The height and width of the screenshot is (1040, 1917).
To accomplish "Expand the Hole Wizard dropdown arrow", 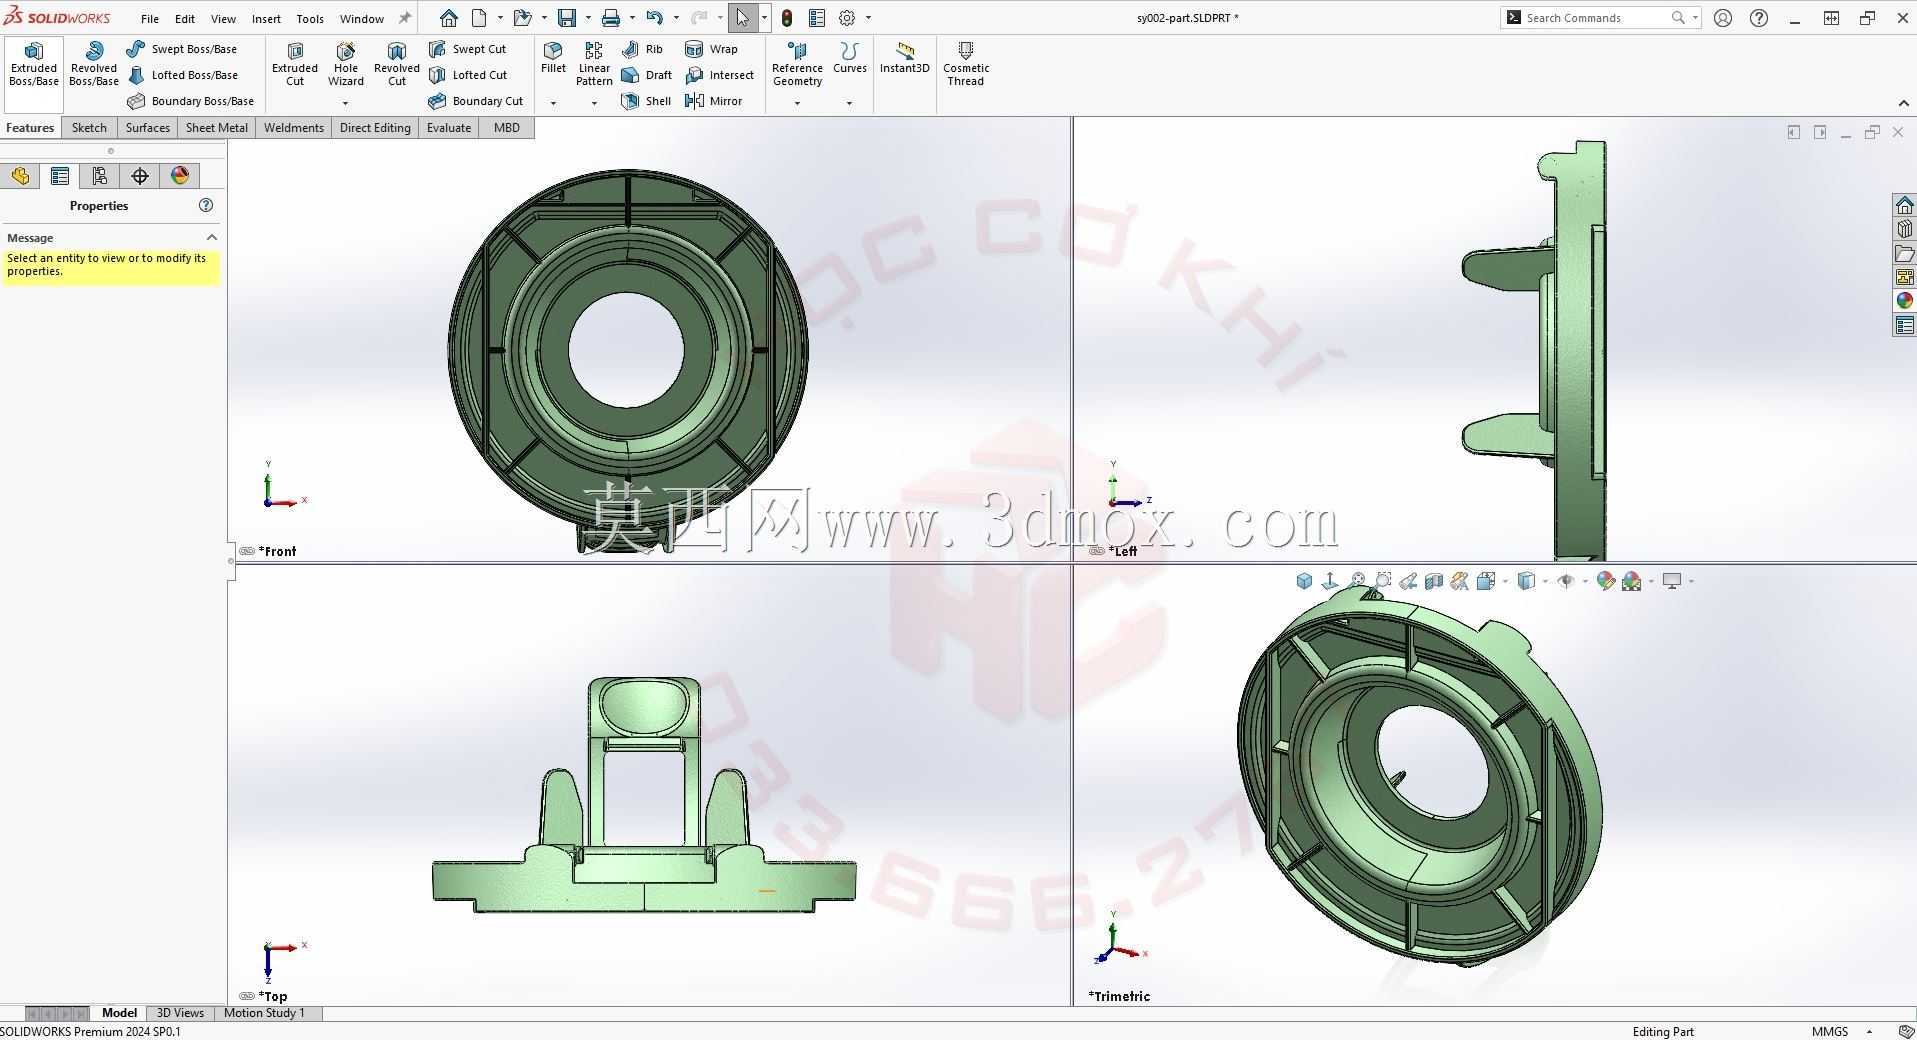I will click(x=346, y=103).
